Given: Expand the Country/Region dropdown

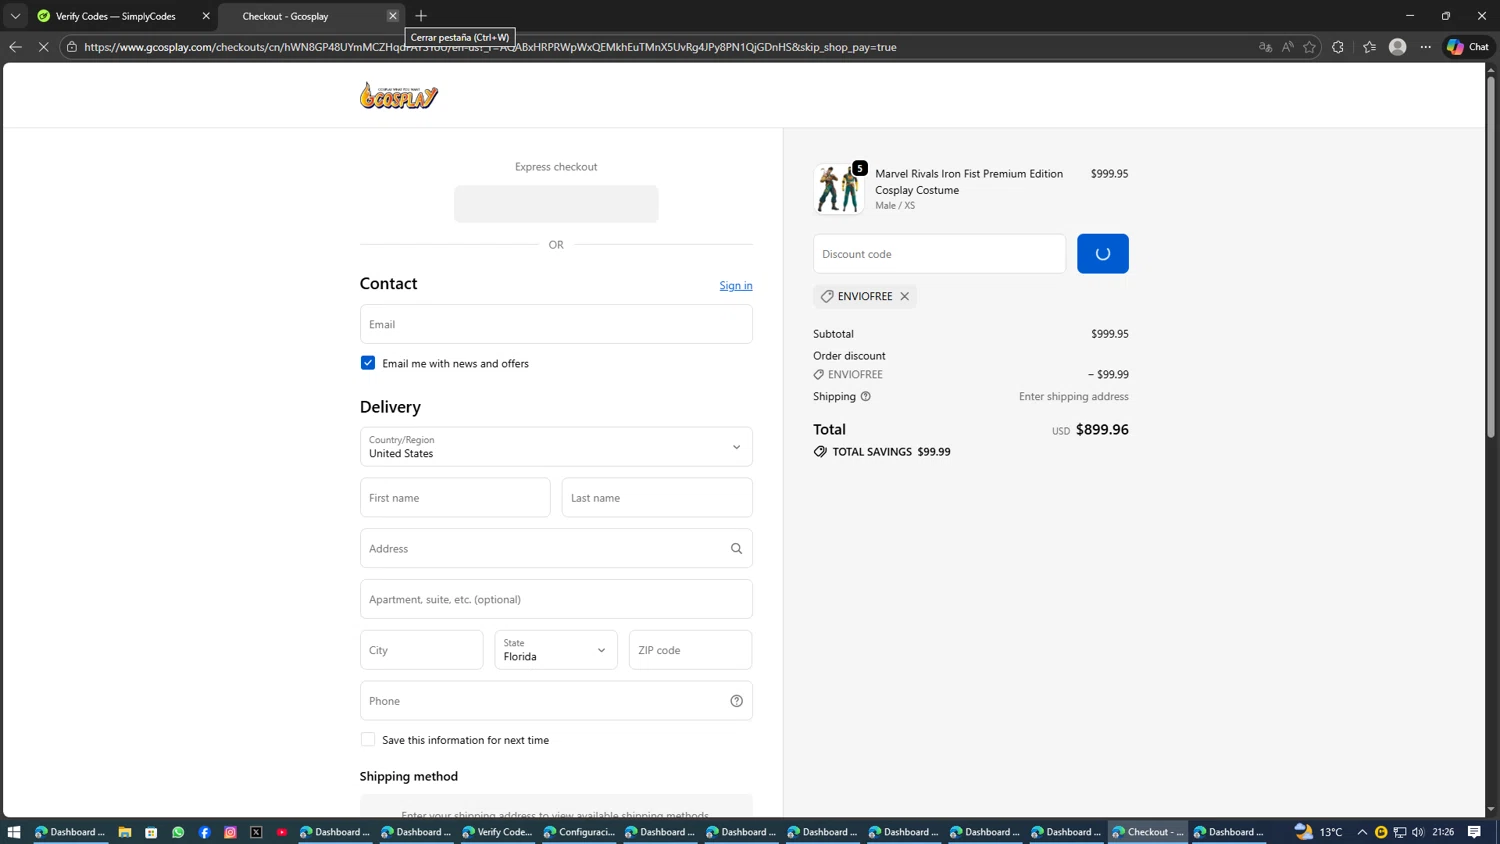Looking at the screenshot, I should 556,447.
